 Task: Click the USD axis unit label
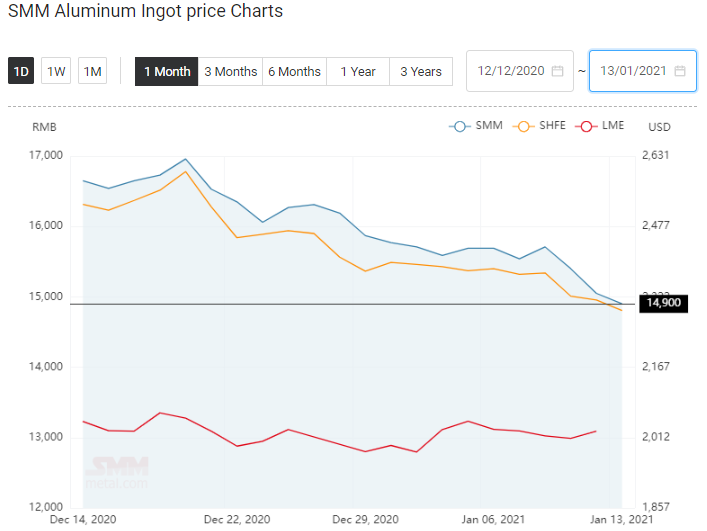[x=659, y=127]
